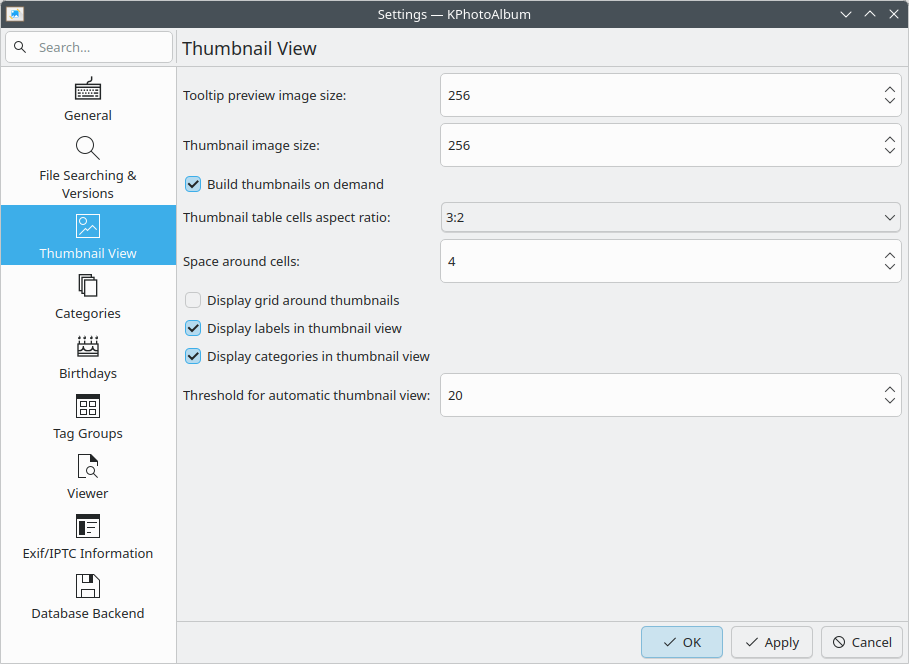Click the Apply button

pyautogui.click(x=772, y=642)
